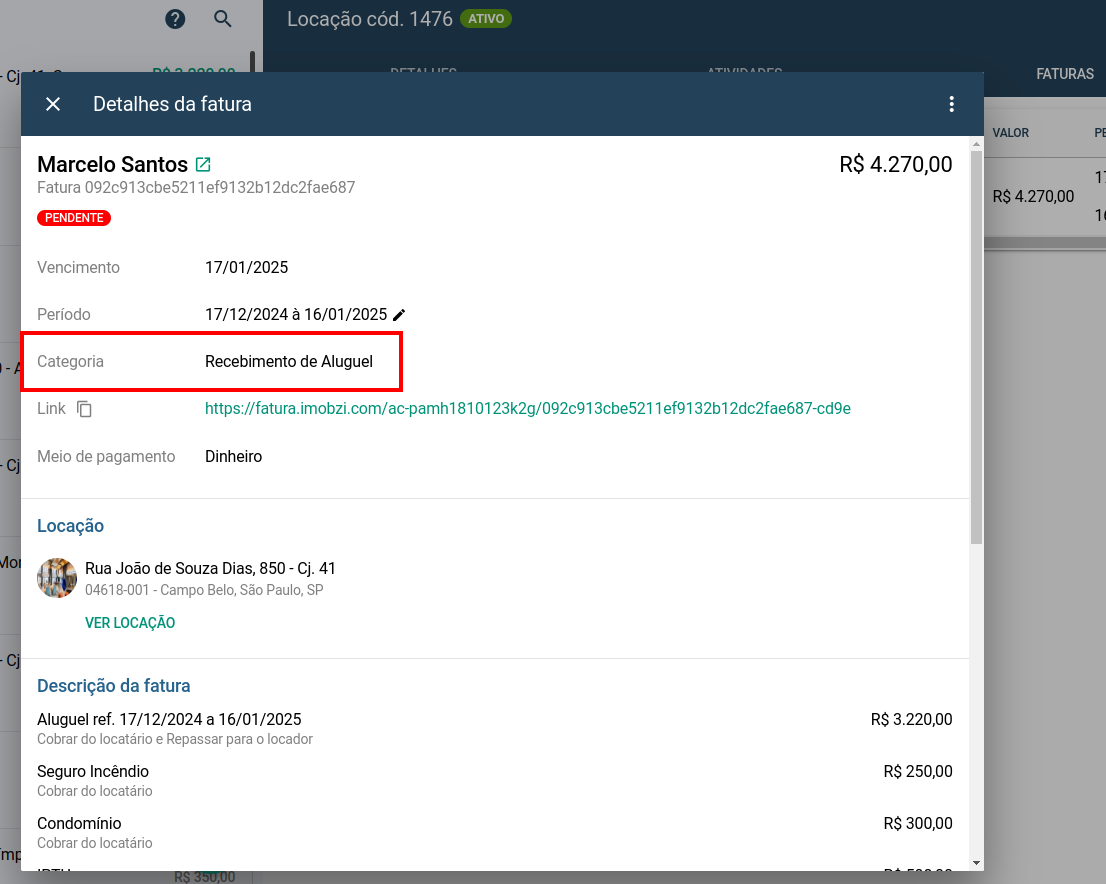Click the R$ 4.270,00 cell in background table
1106x884 pixels.
coord(1033,197)
